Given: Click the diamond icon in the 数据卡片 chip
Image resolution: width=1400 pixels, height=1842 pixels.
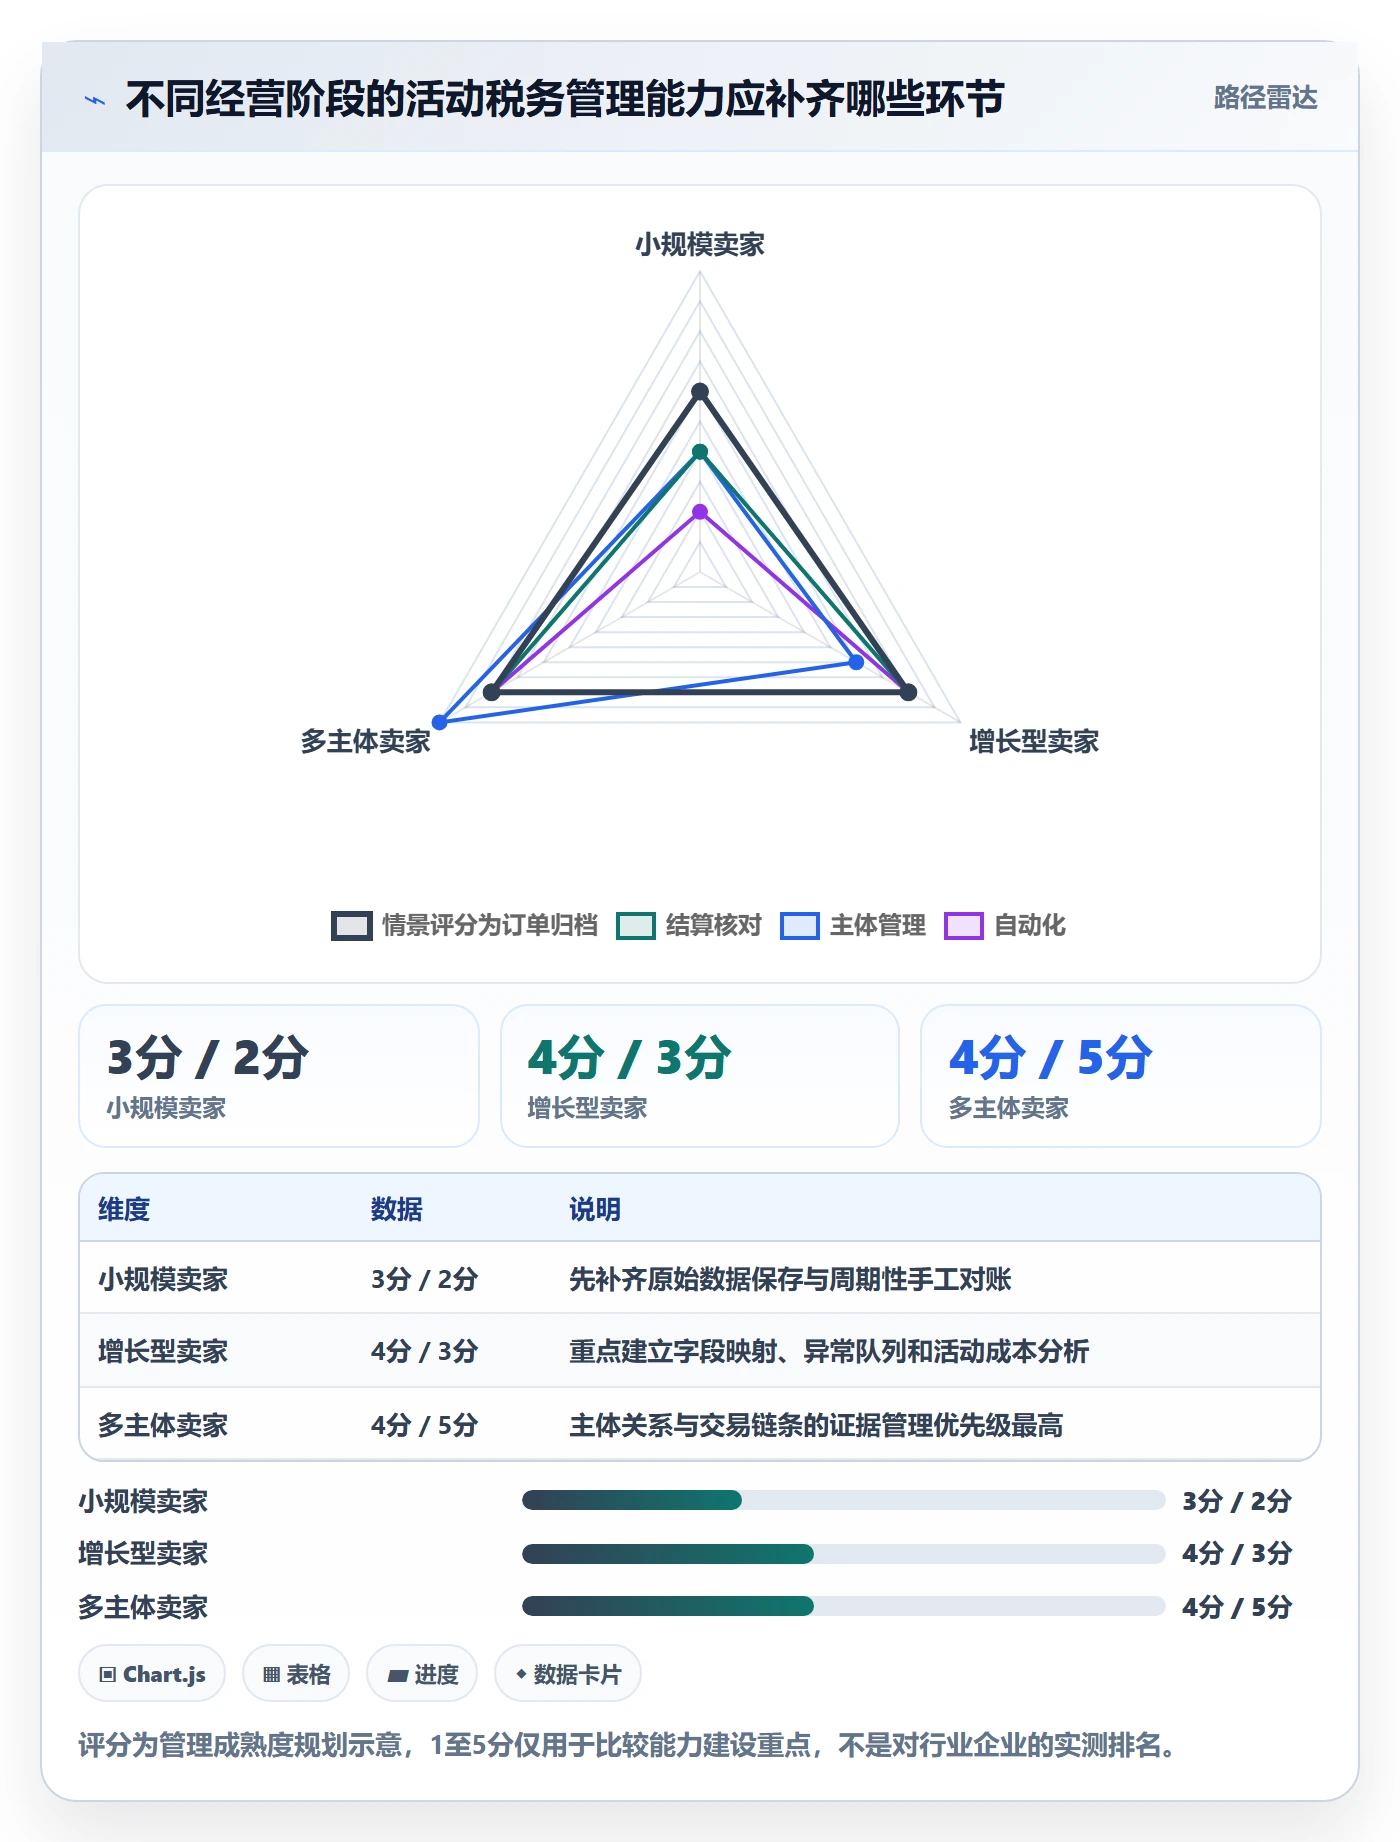Looking at the screenshot, I should (x=521, y=1674).
